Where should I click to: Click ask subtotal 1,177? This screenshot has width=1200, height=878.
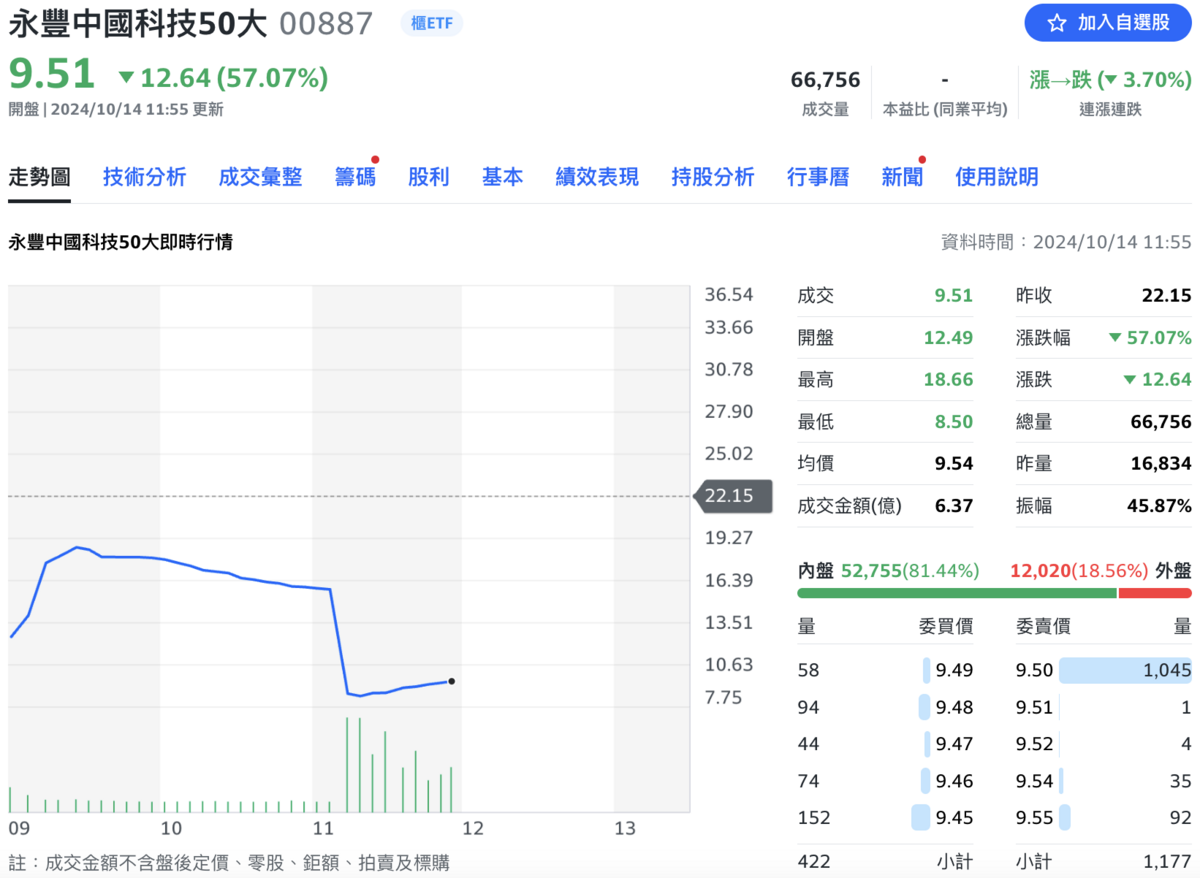click(1167, 861)
